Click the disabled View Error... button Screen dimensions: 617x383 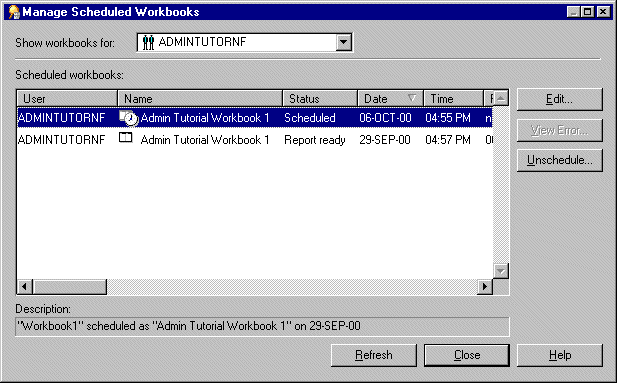559,130
